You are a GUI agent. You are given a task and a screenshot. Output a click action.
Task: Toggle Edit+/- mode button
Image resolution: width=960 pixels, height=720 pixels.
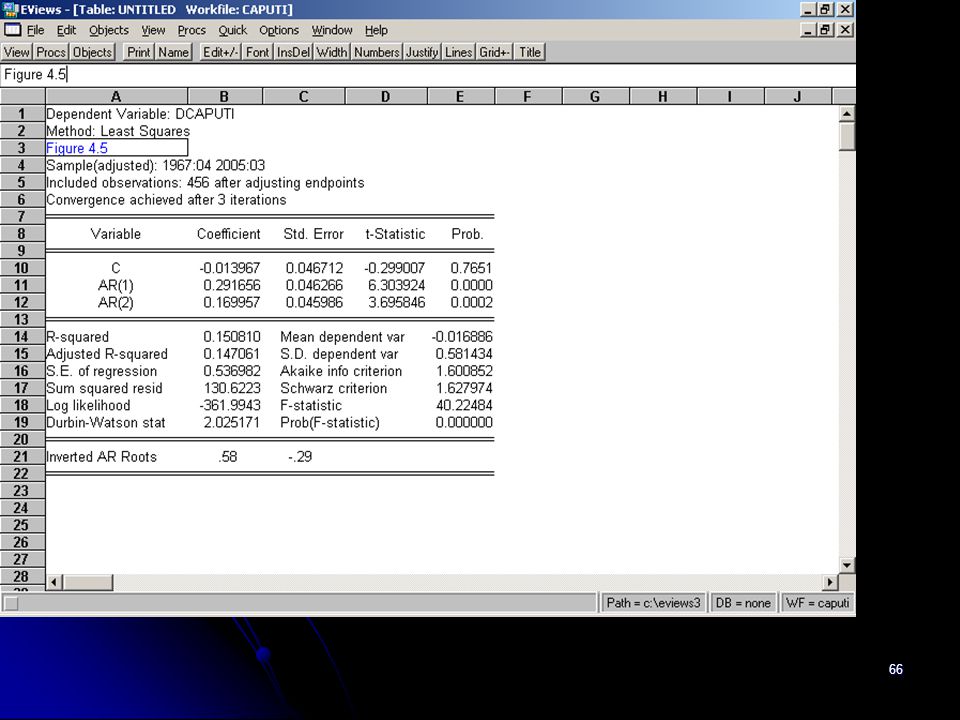pyautogui.click(x=220, y=52)
